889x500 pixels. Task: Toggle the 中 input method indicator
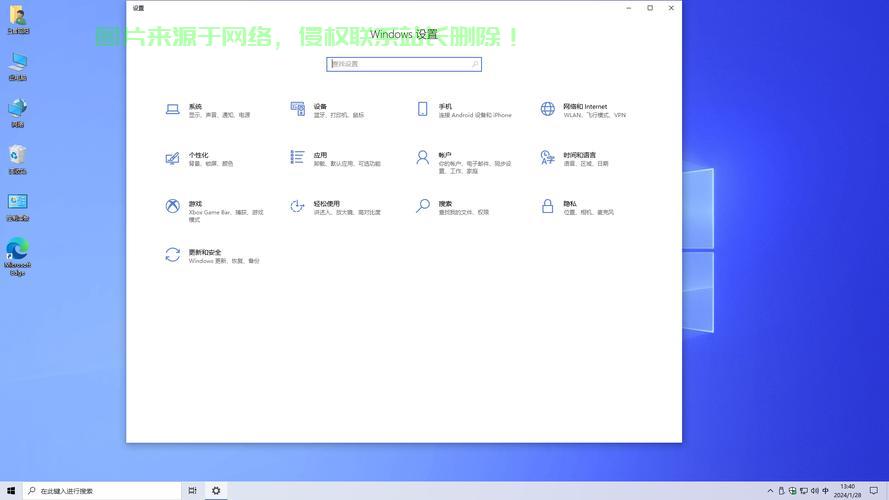coord(826,491)
